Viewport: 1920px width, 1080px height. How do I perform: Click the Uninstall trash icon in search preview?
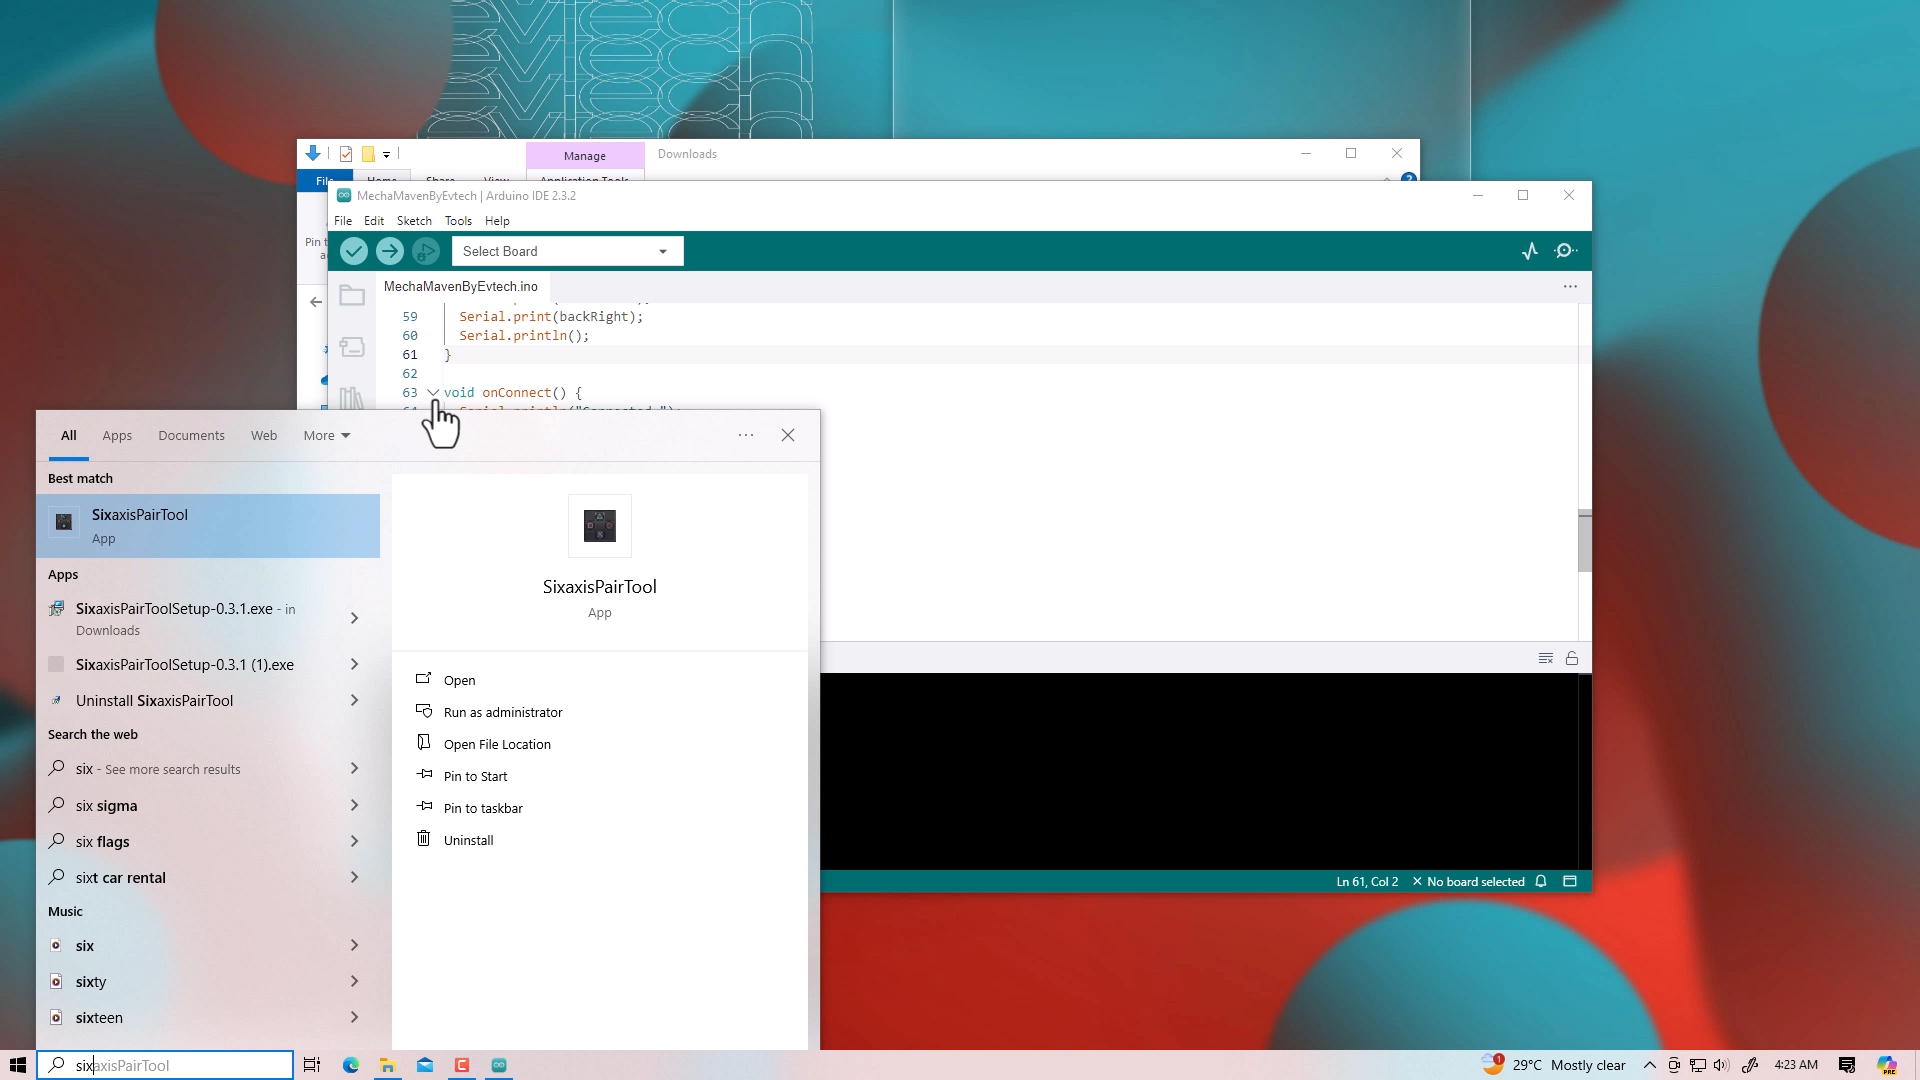pyautogui.click(x=423, y=839)
